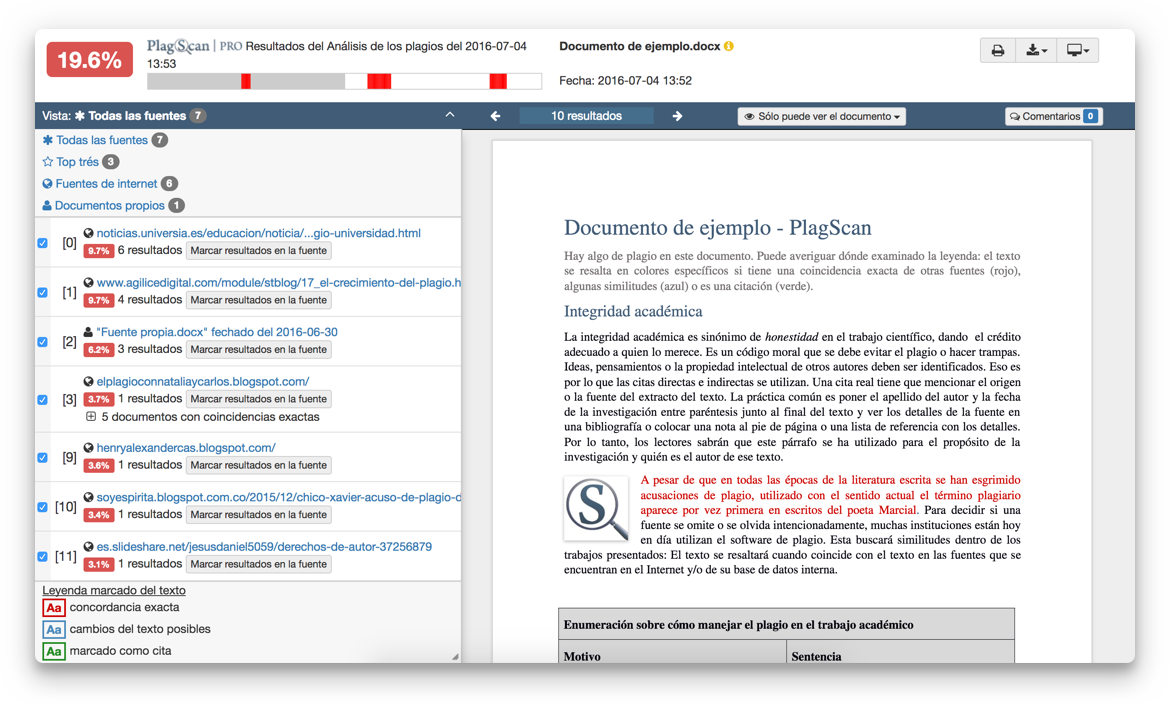Select 'Top tres' filter
The image size is (1170, 705).
click(80, 162)
